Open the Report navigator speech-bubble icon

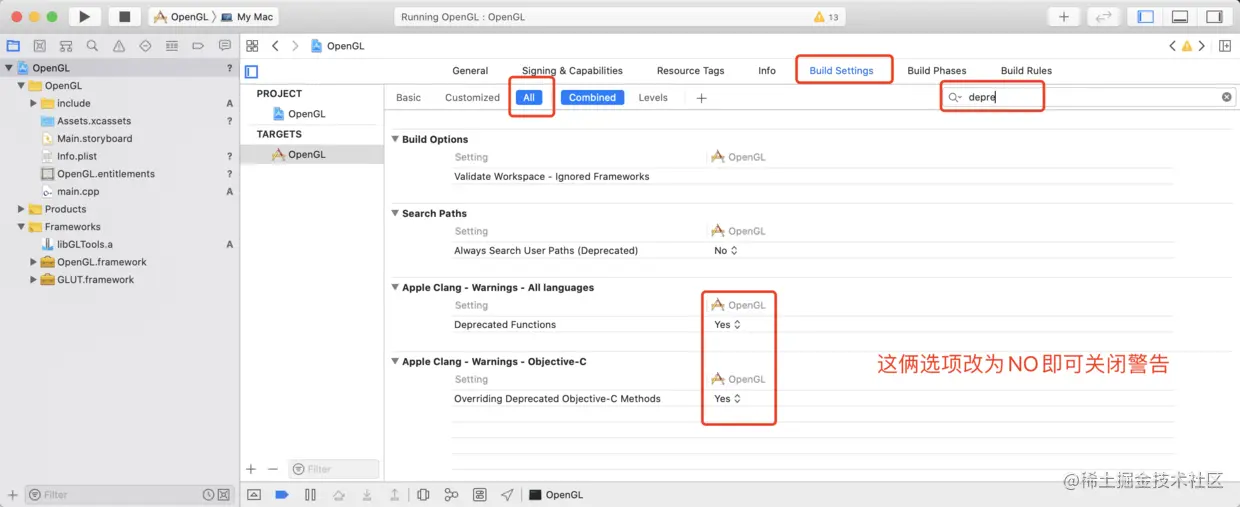[225, 46]
